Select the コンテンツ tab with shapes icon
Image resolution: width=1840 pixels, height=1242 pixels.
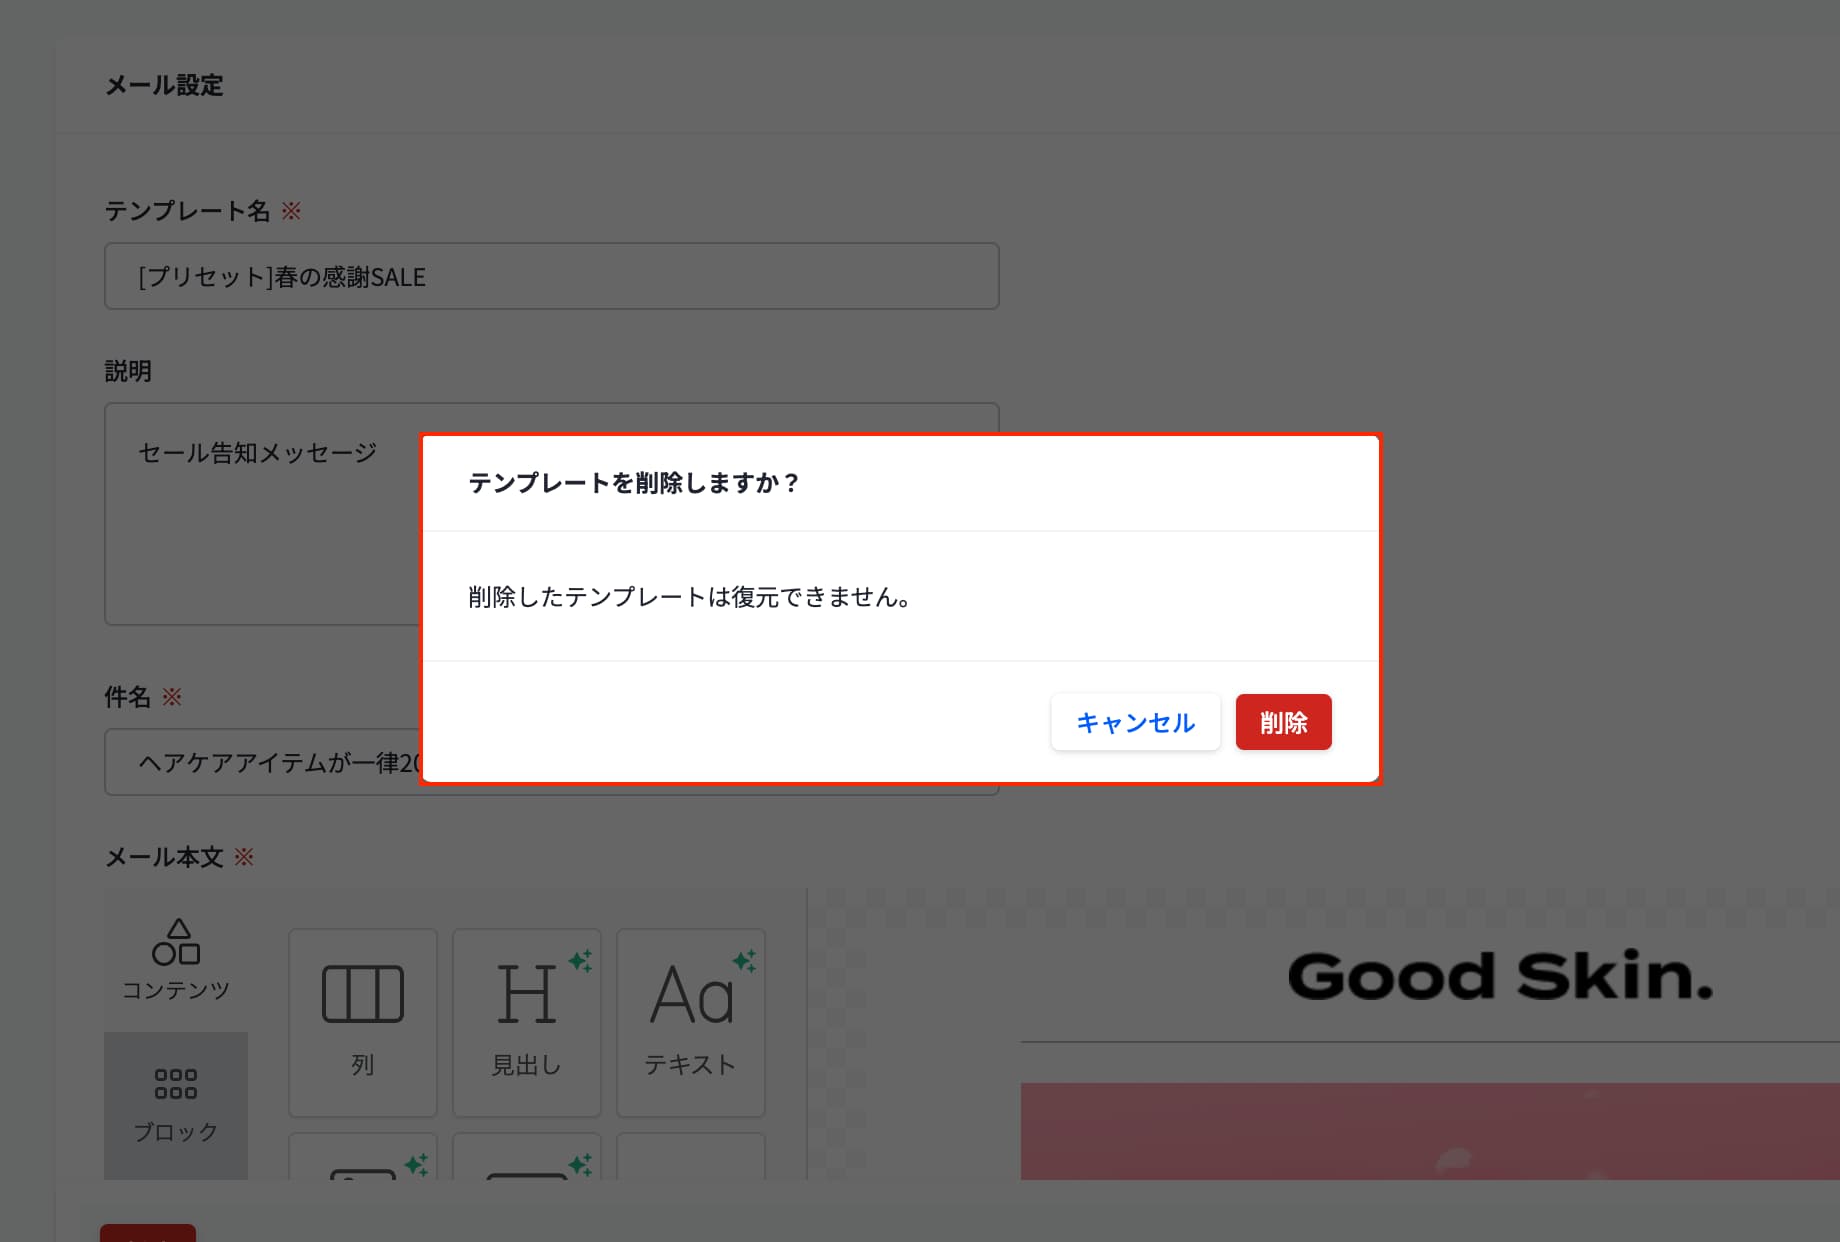[x=176, y=960]
